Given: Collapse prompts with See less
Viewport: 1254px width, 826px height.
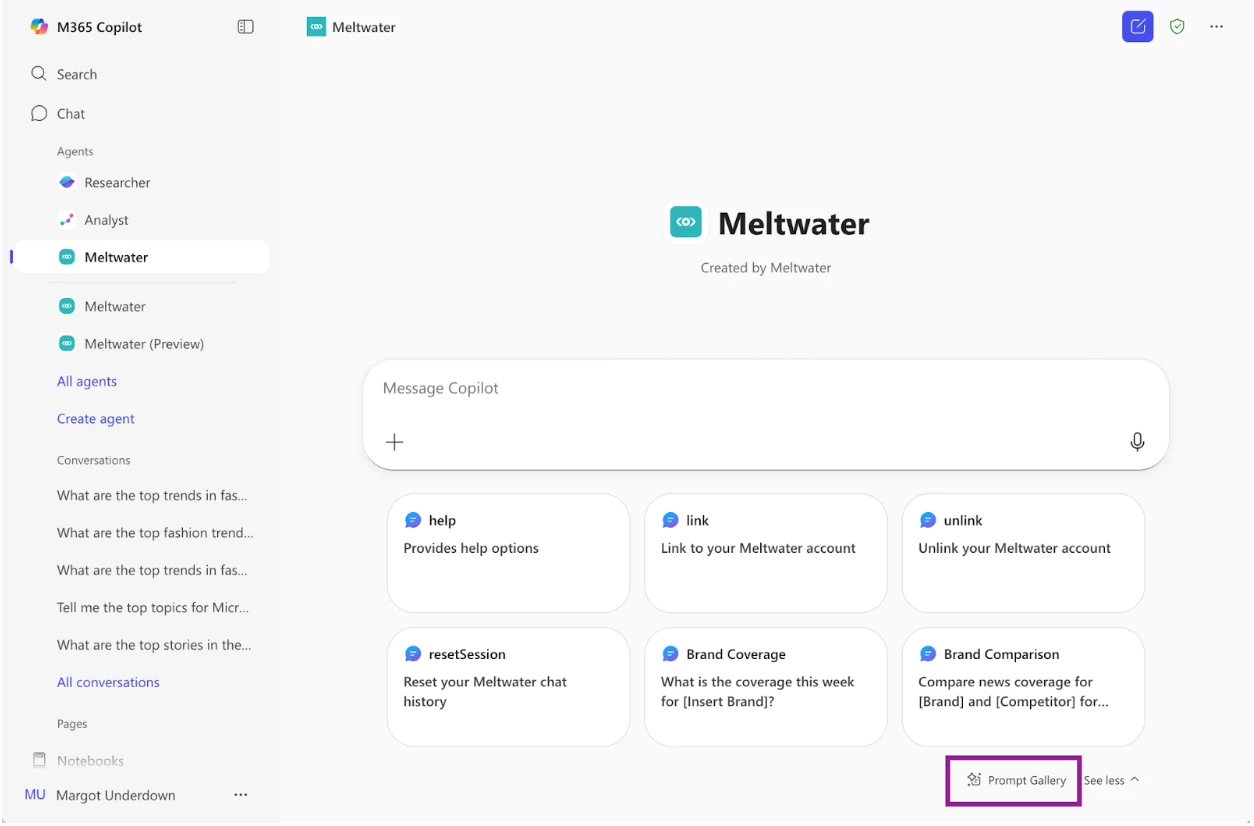Looking at the screenshot, I should tap(1111, 780).
